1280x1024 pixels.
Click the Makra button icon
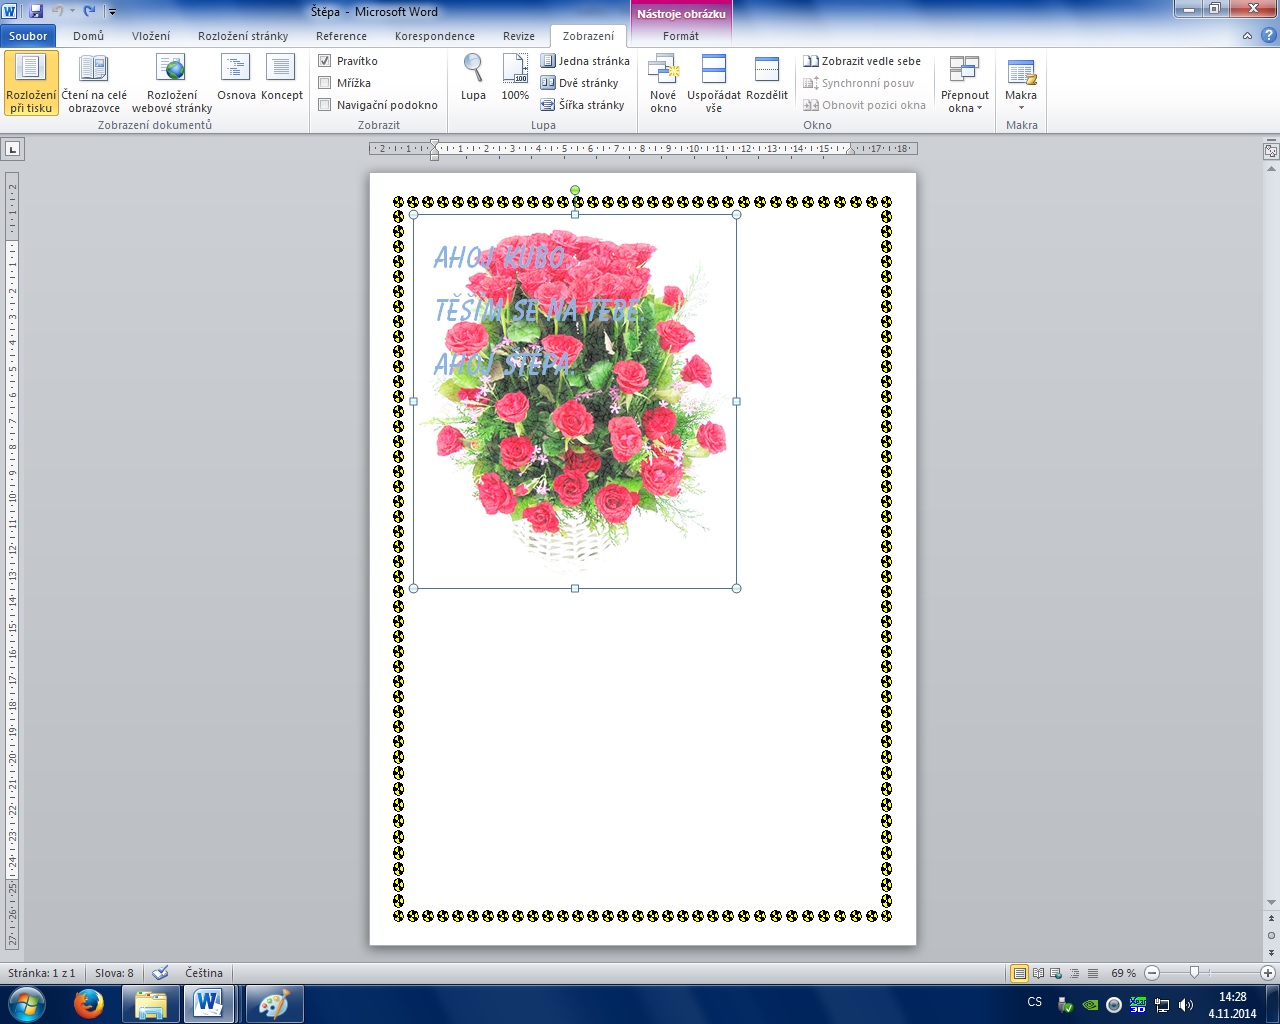click(1021, 73)
